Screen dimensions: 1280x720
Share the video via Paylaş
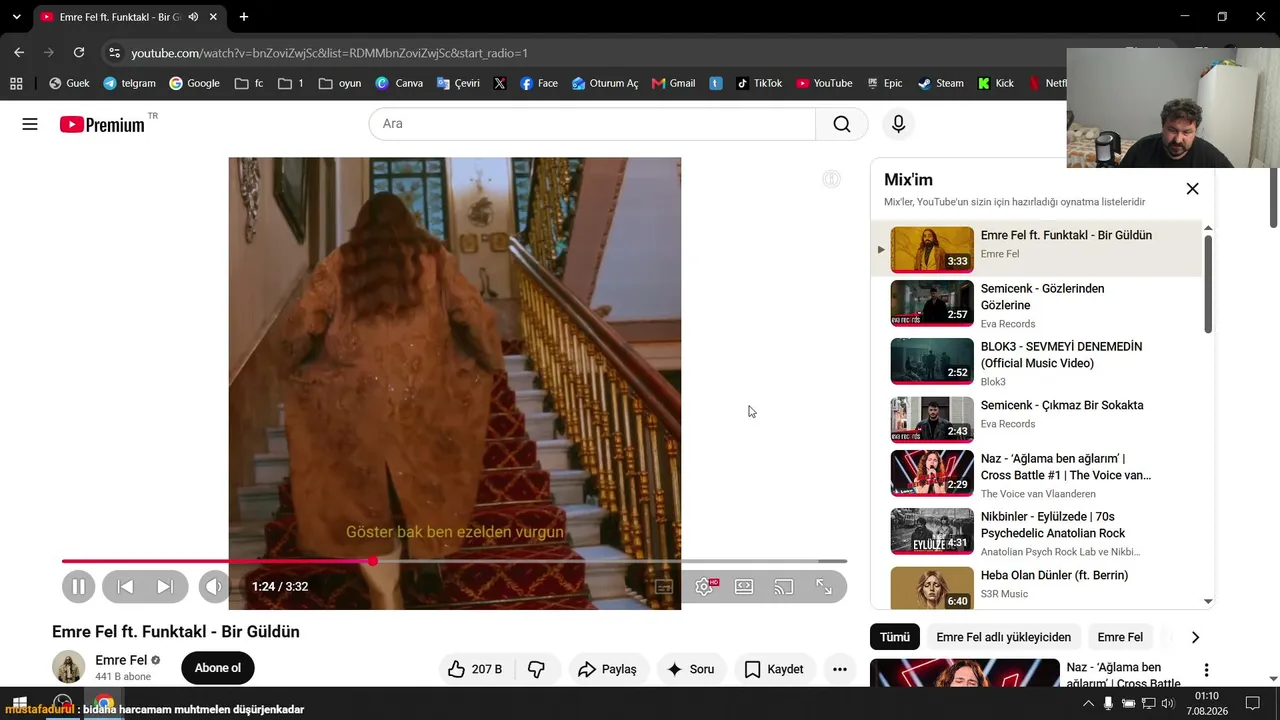pyautogui.click(x=608, y=669)
